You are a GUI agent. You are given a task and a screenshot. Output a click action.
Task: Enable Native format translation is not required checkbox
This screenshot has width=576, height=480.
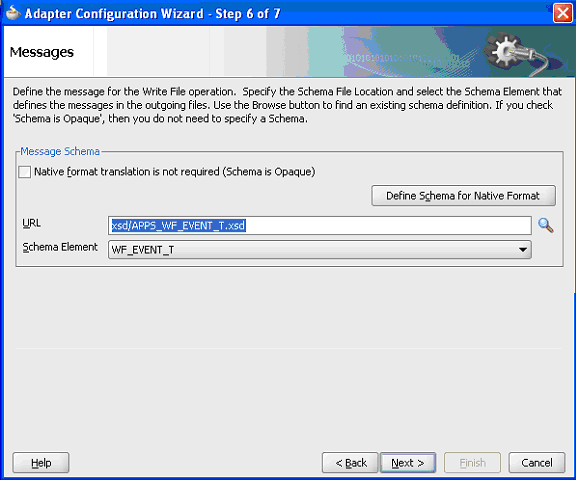25,172
